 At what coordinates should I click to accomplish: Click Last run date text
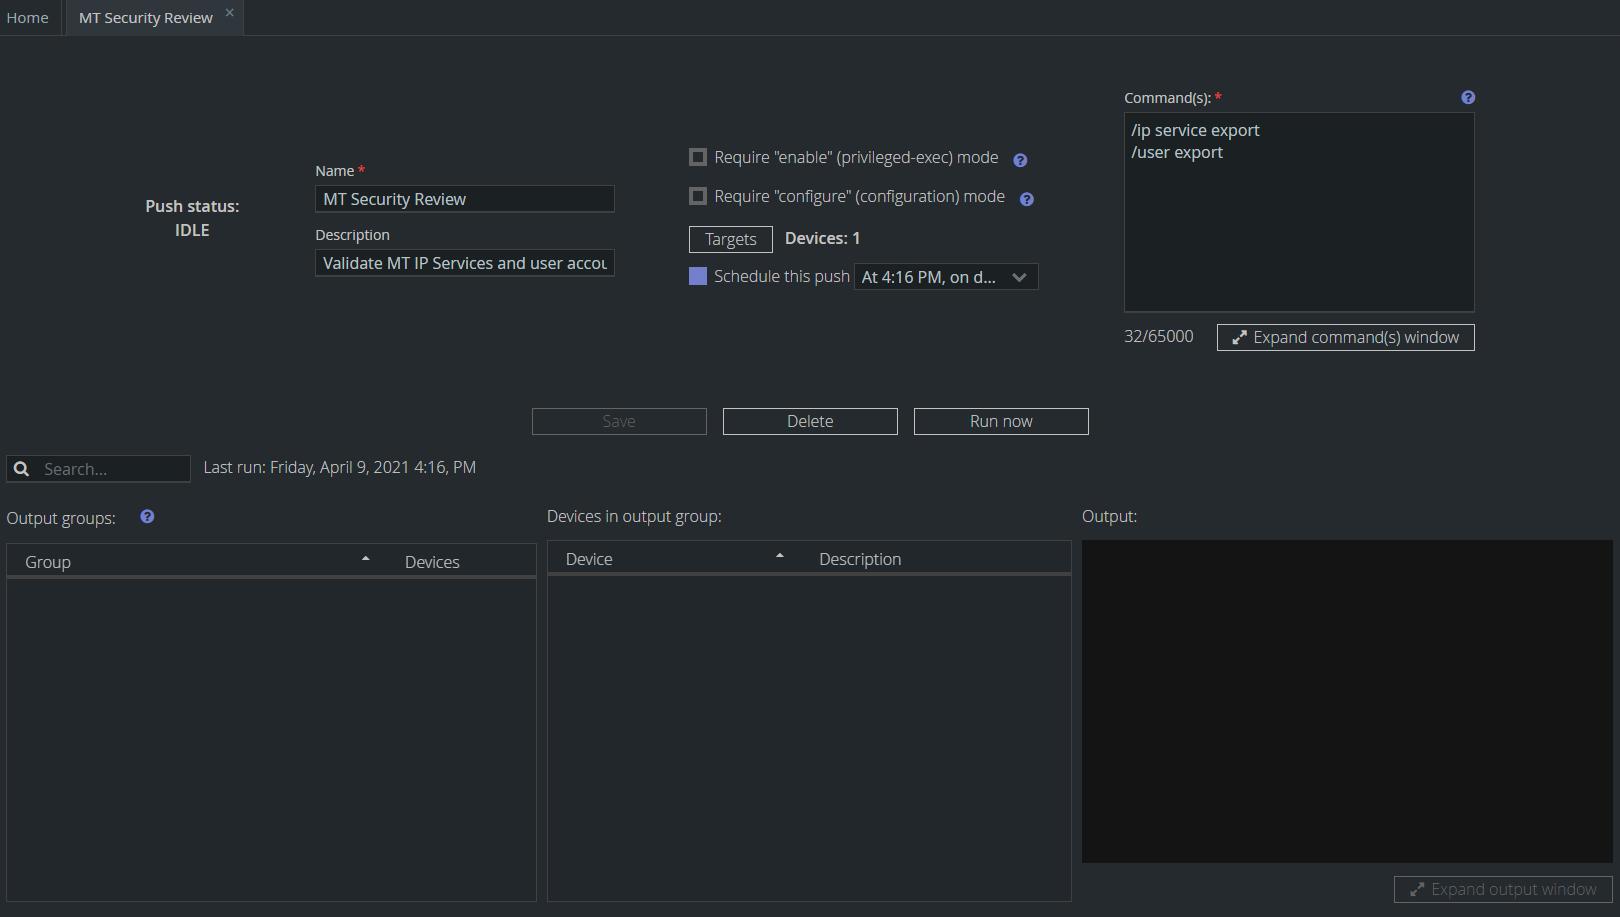coord(340,467)
